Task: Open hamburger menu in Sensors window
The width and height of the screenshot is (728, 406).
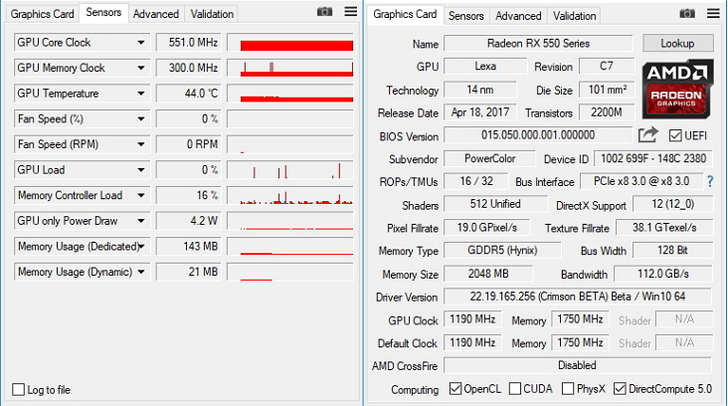Action: [x=351, y=11]
